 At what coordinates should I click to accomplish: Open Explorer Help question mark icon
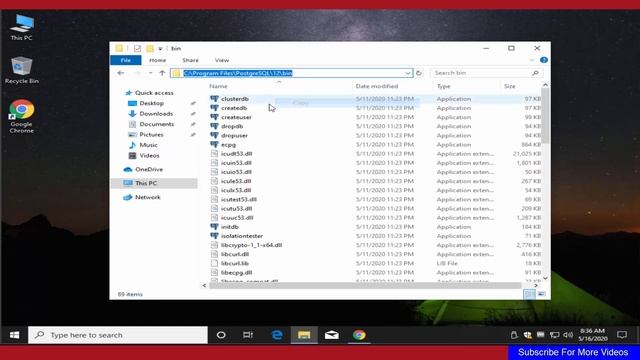pyautogui.click(x=544, y=60)
